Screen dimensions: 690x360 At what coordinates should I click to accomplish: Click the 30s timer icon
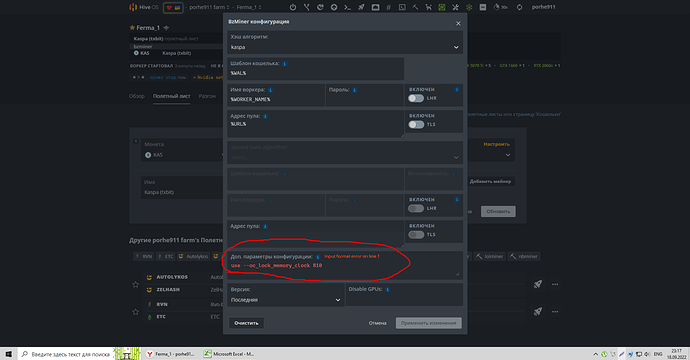500,7
